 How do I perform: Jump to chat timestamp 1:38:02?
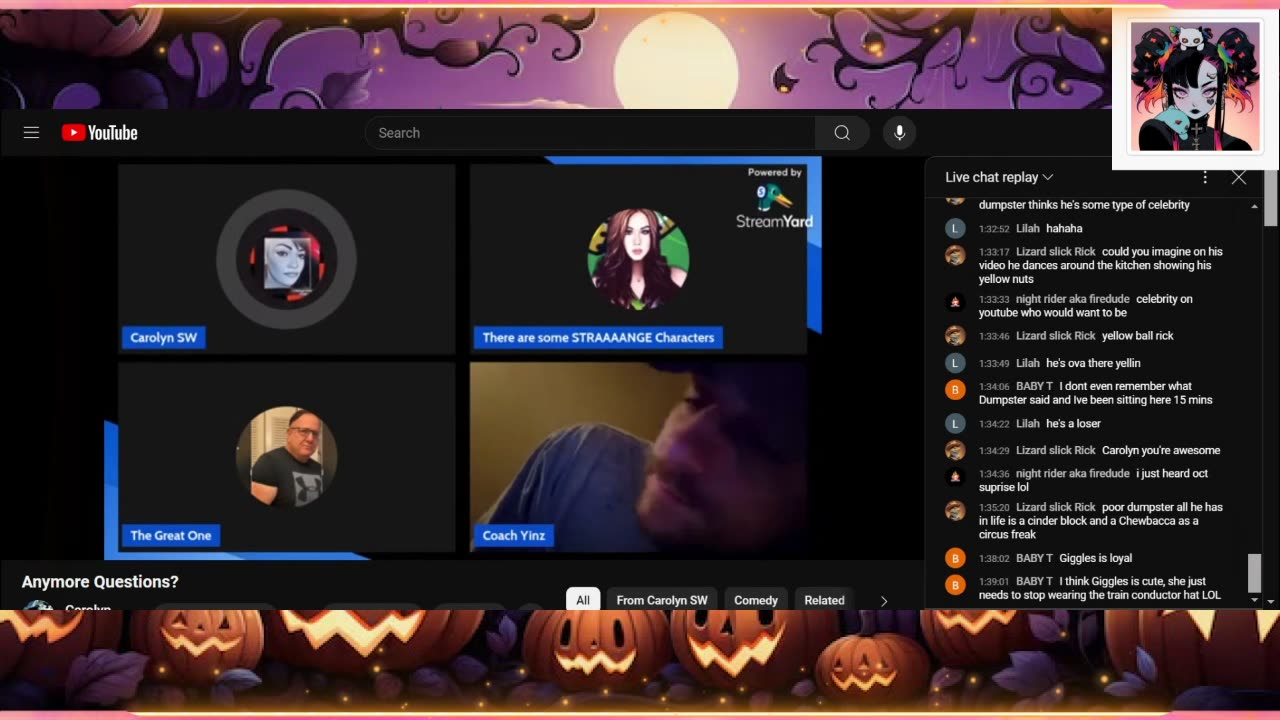pos(994,558)
